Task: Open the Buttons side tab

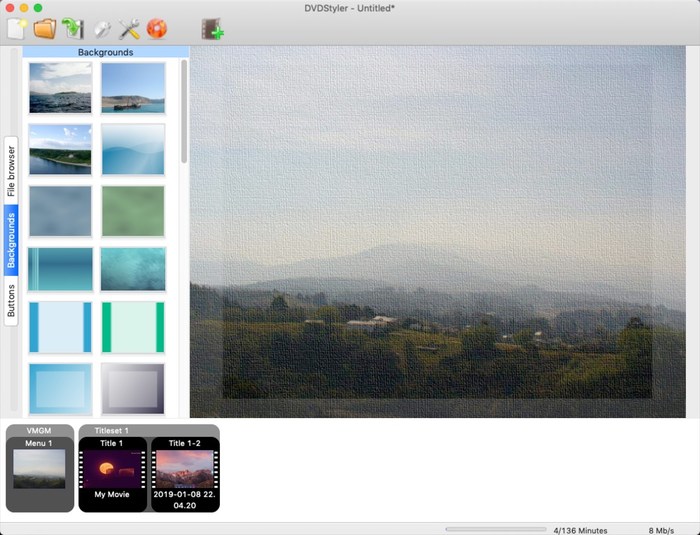Action: point(11,301)
